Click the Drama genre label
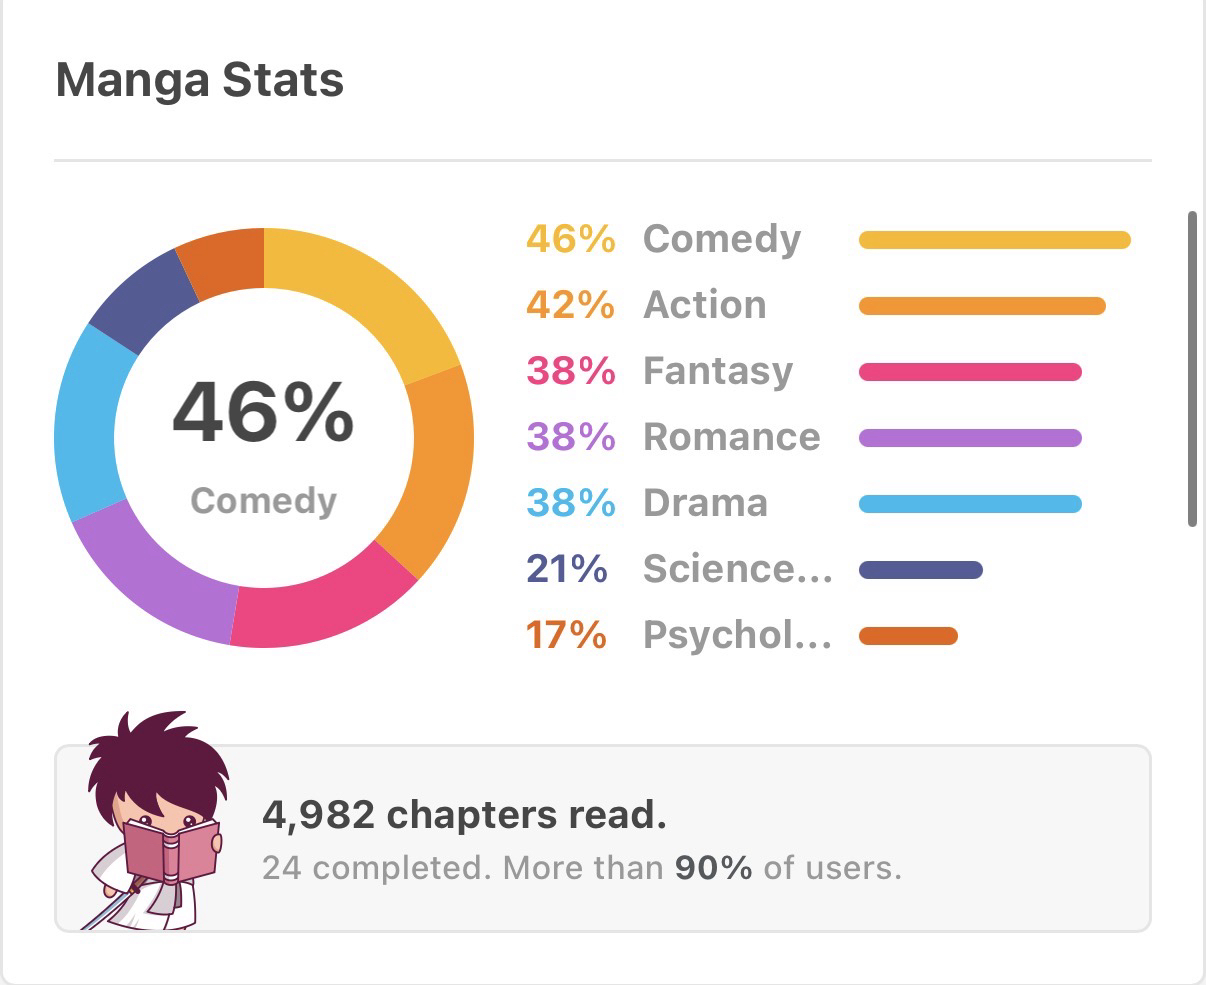 (x=705, y=503)
